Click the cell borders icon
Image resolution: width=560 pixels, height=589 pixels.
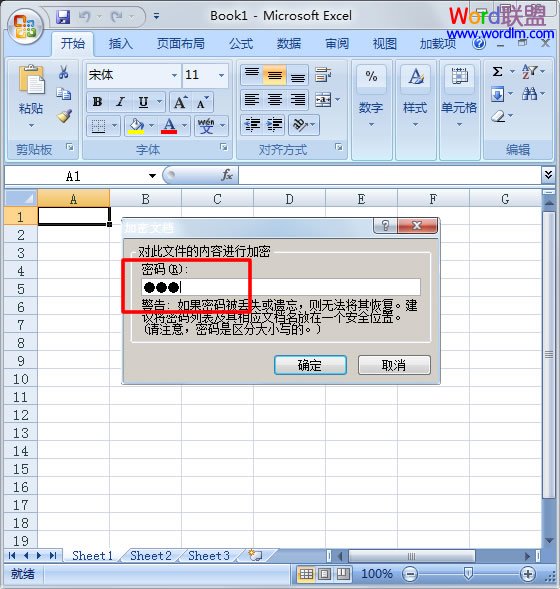(98, 126)
